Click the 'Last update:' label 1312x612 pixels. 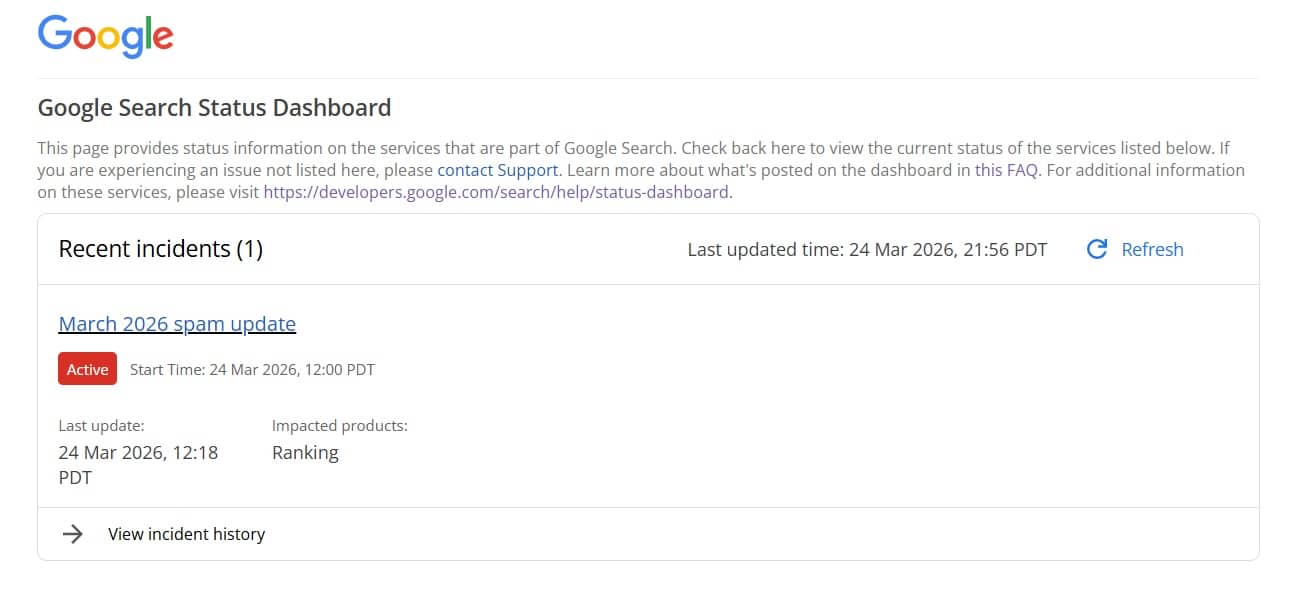pyautogui.click(x=101, y=426)
